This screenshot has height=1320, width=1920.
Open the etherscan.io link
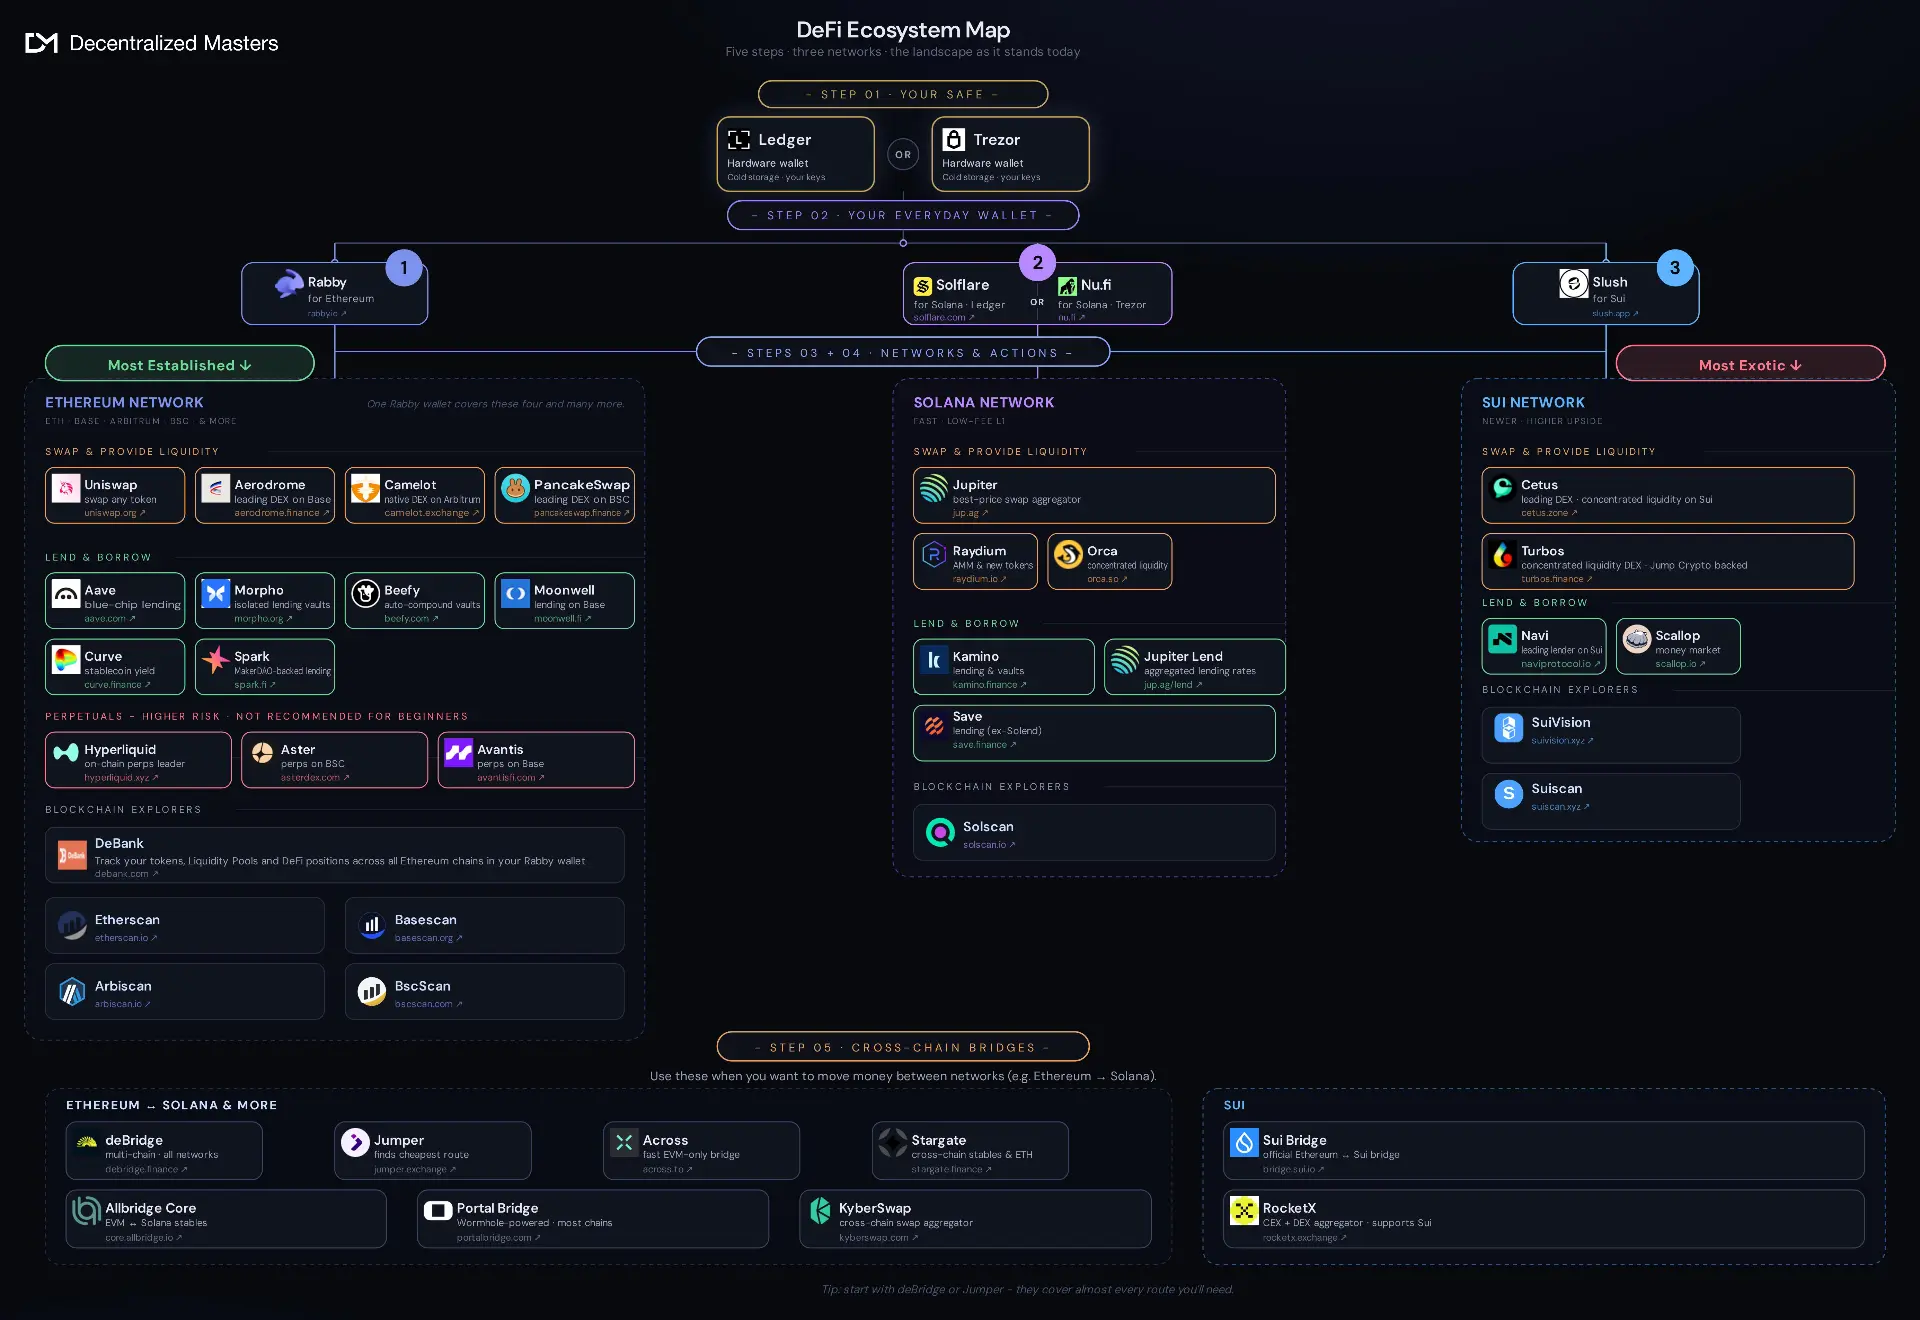click(x=126, y=938)
